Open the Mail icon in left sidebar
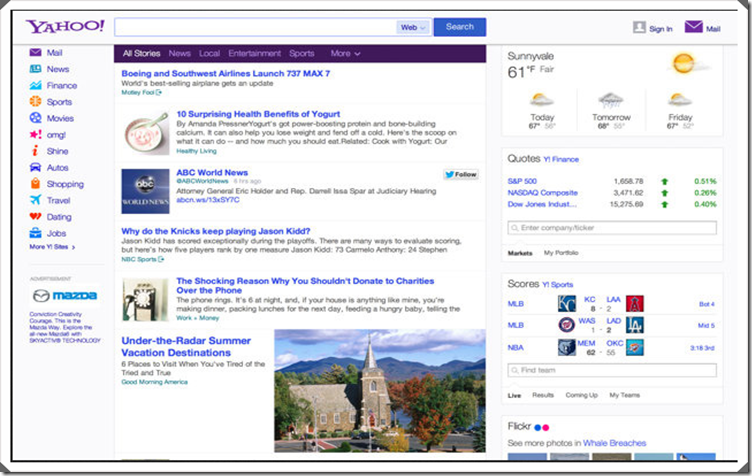Viewport: 752px width, 476px height. coord(35,52)
